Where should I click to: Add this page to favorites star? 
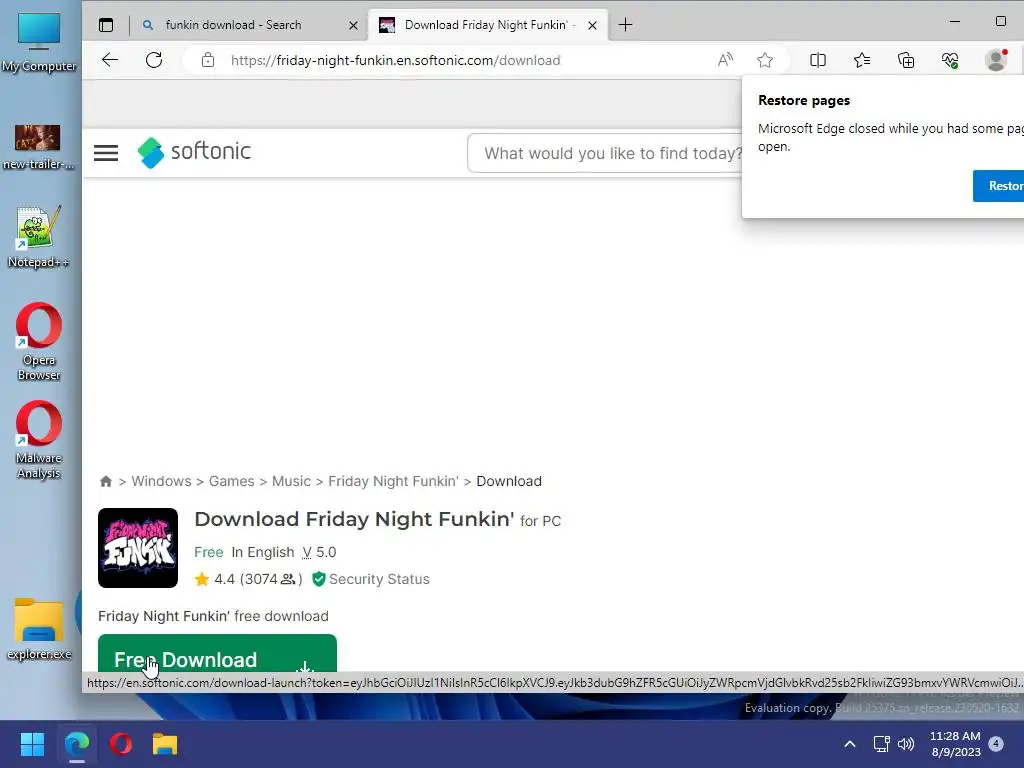coord(765,60)
